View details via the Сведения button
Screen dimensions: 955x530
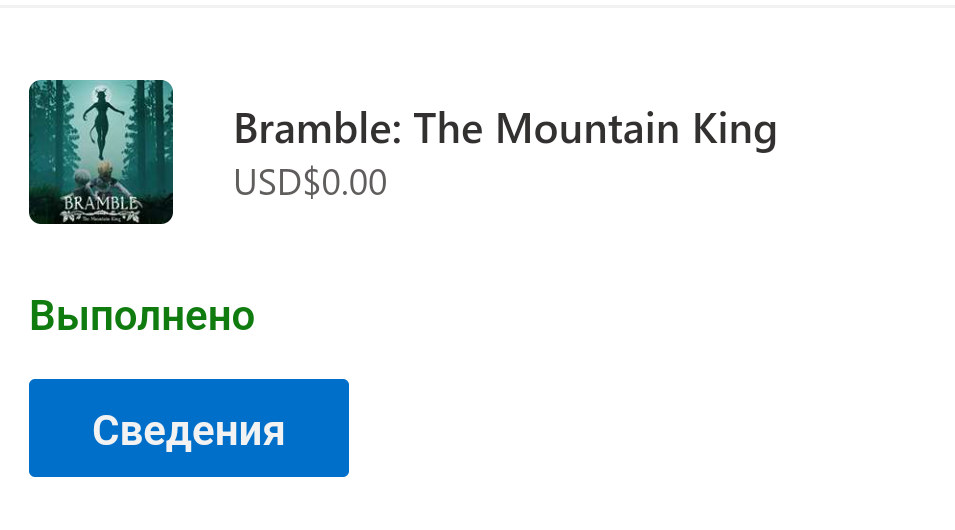tap(189, 428)
